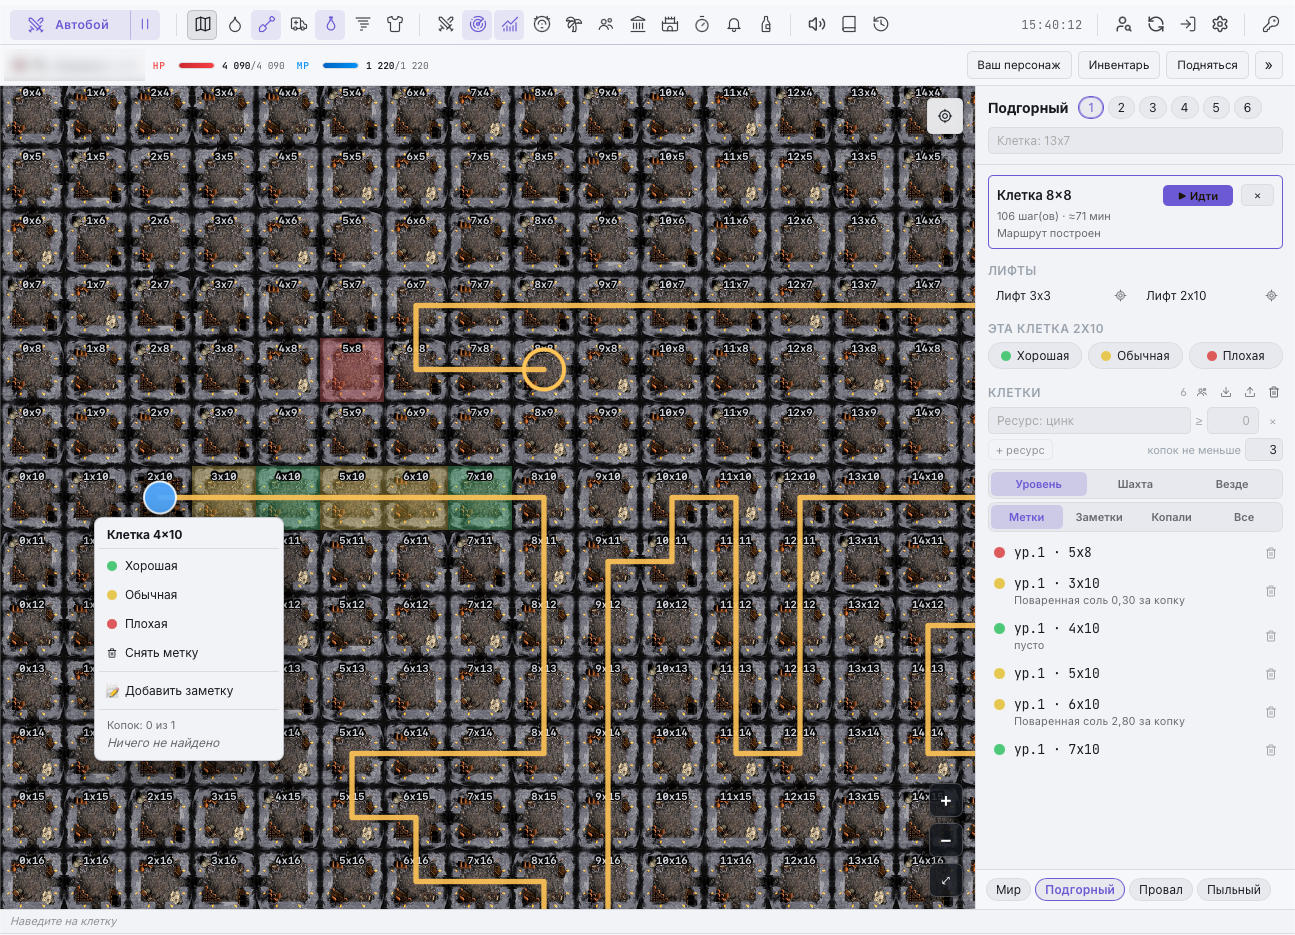Click the + ресурс button
Image resolution: width=1295 pixels, height=935 pixels.
click(x=1020, y=450)
